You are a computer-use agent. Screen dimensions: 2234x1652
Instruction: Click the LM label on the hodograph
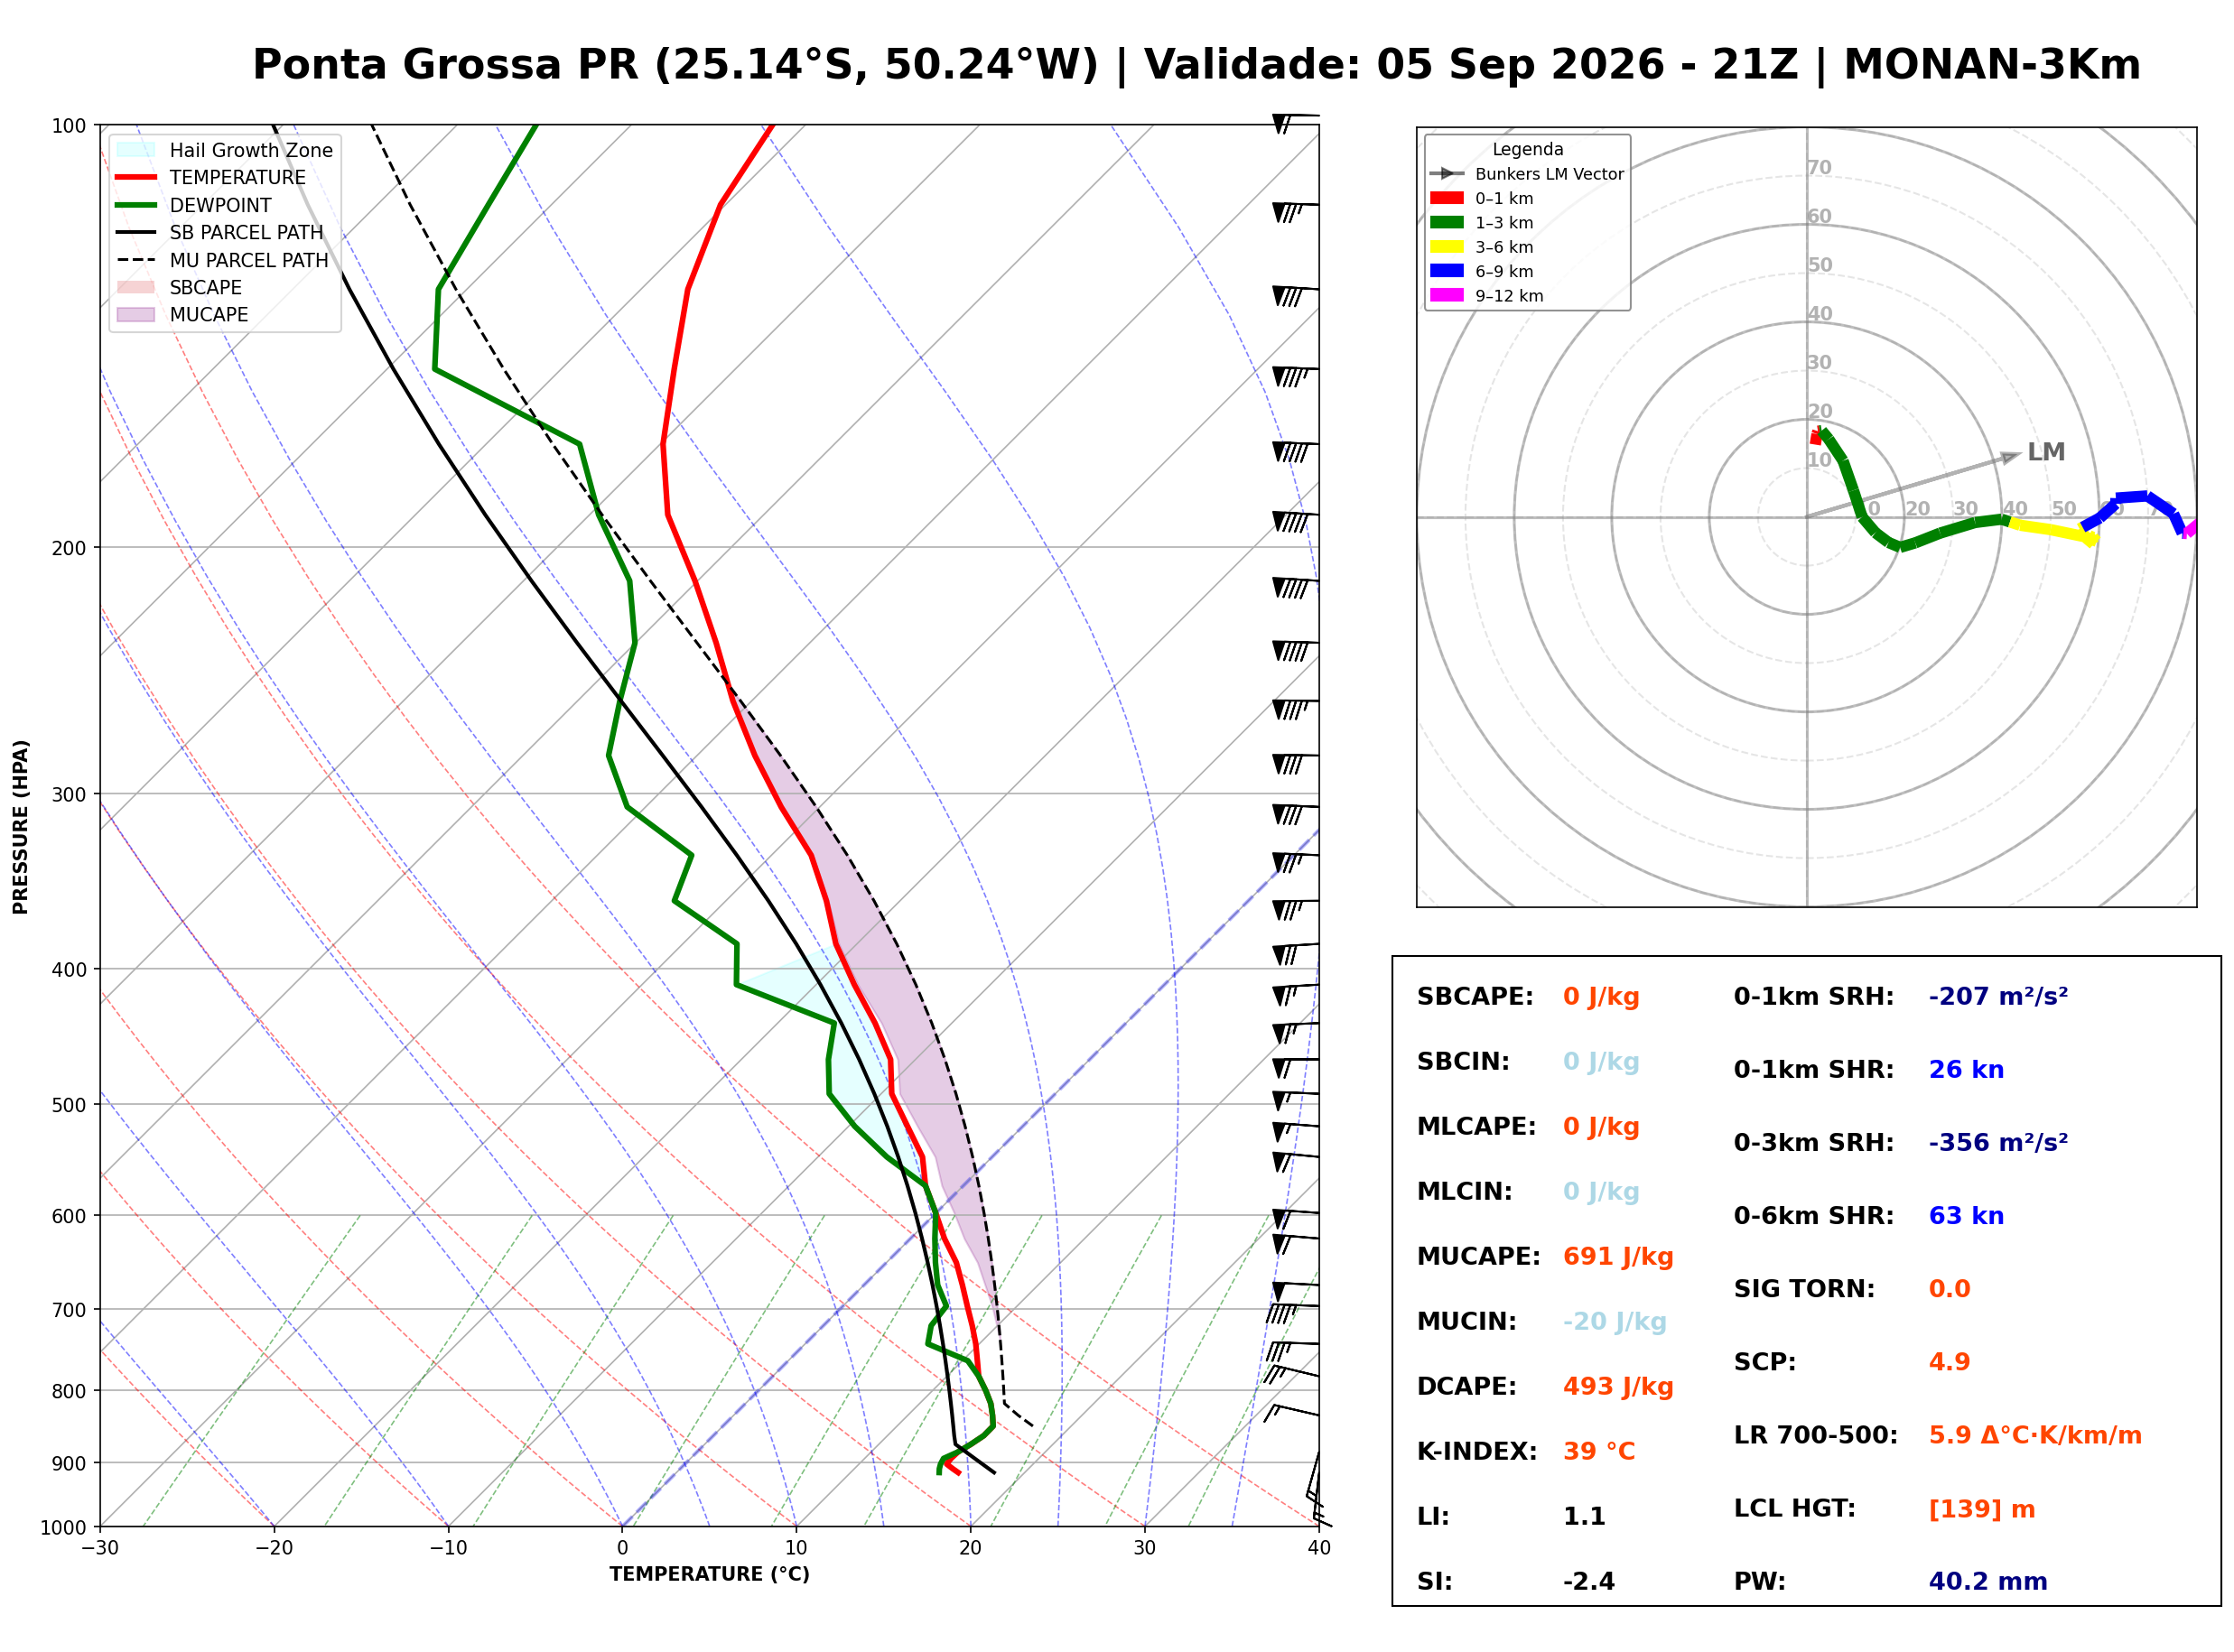click(x=2046, y=452)
